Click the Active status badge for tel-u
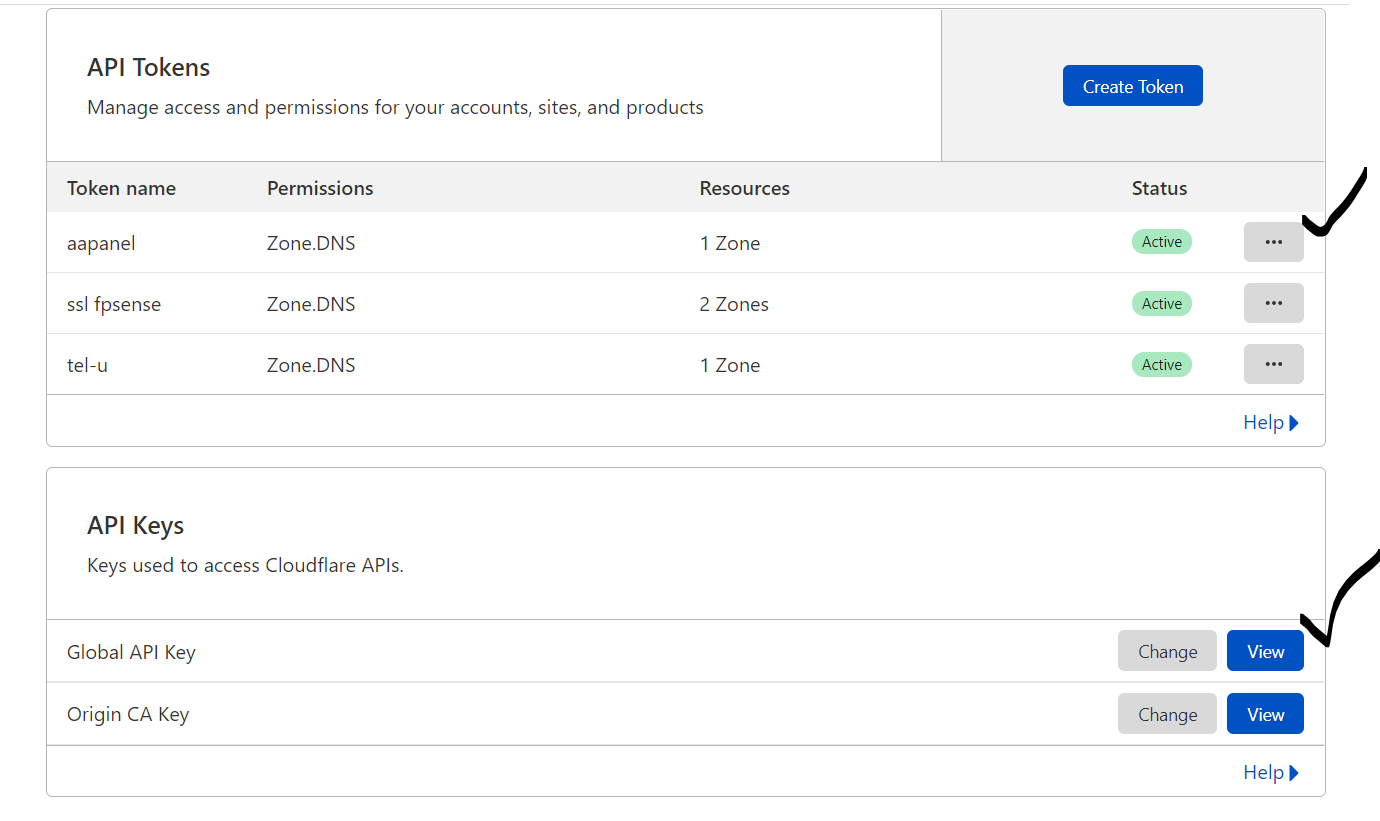Screen dimensions: 1380x821 coord(1161,365)
